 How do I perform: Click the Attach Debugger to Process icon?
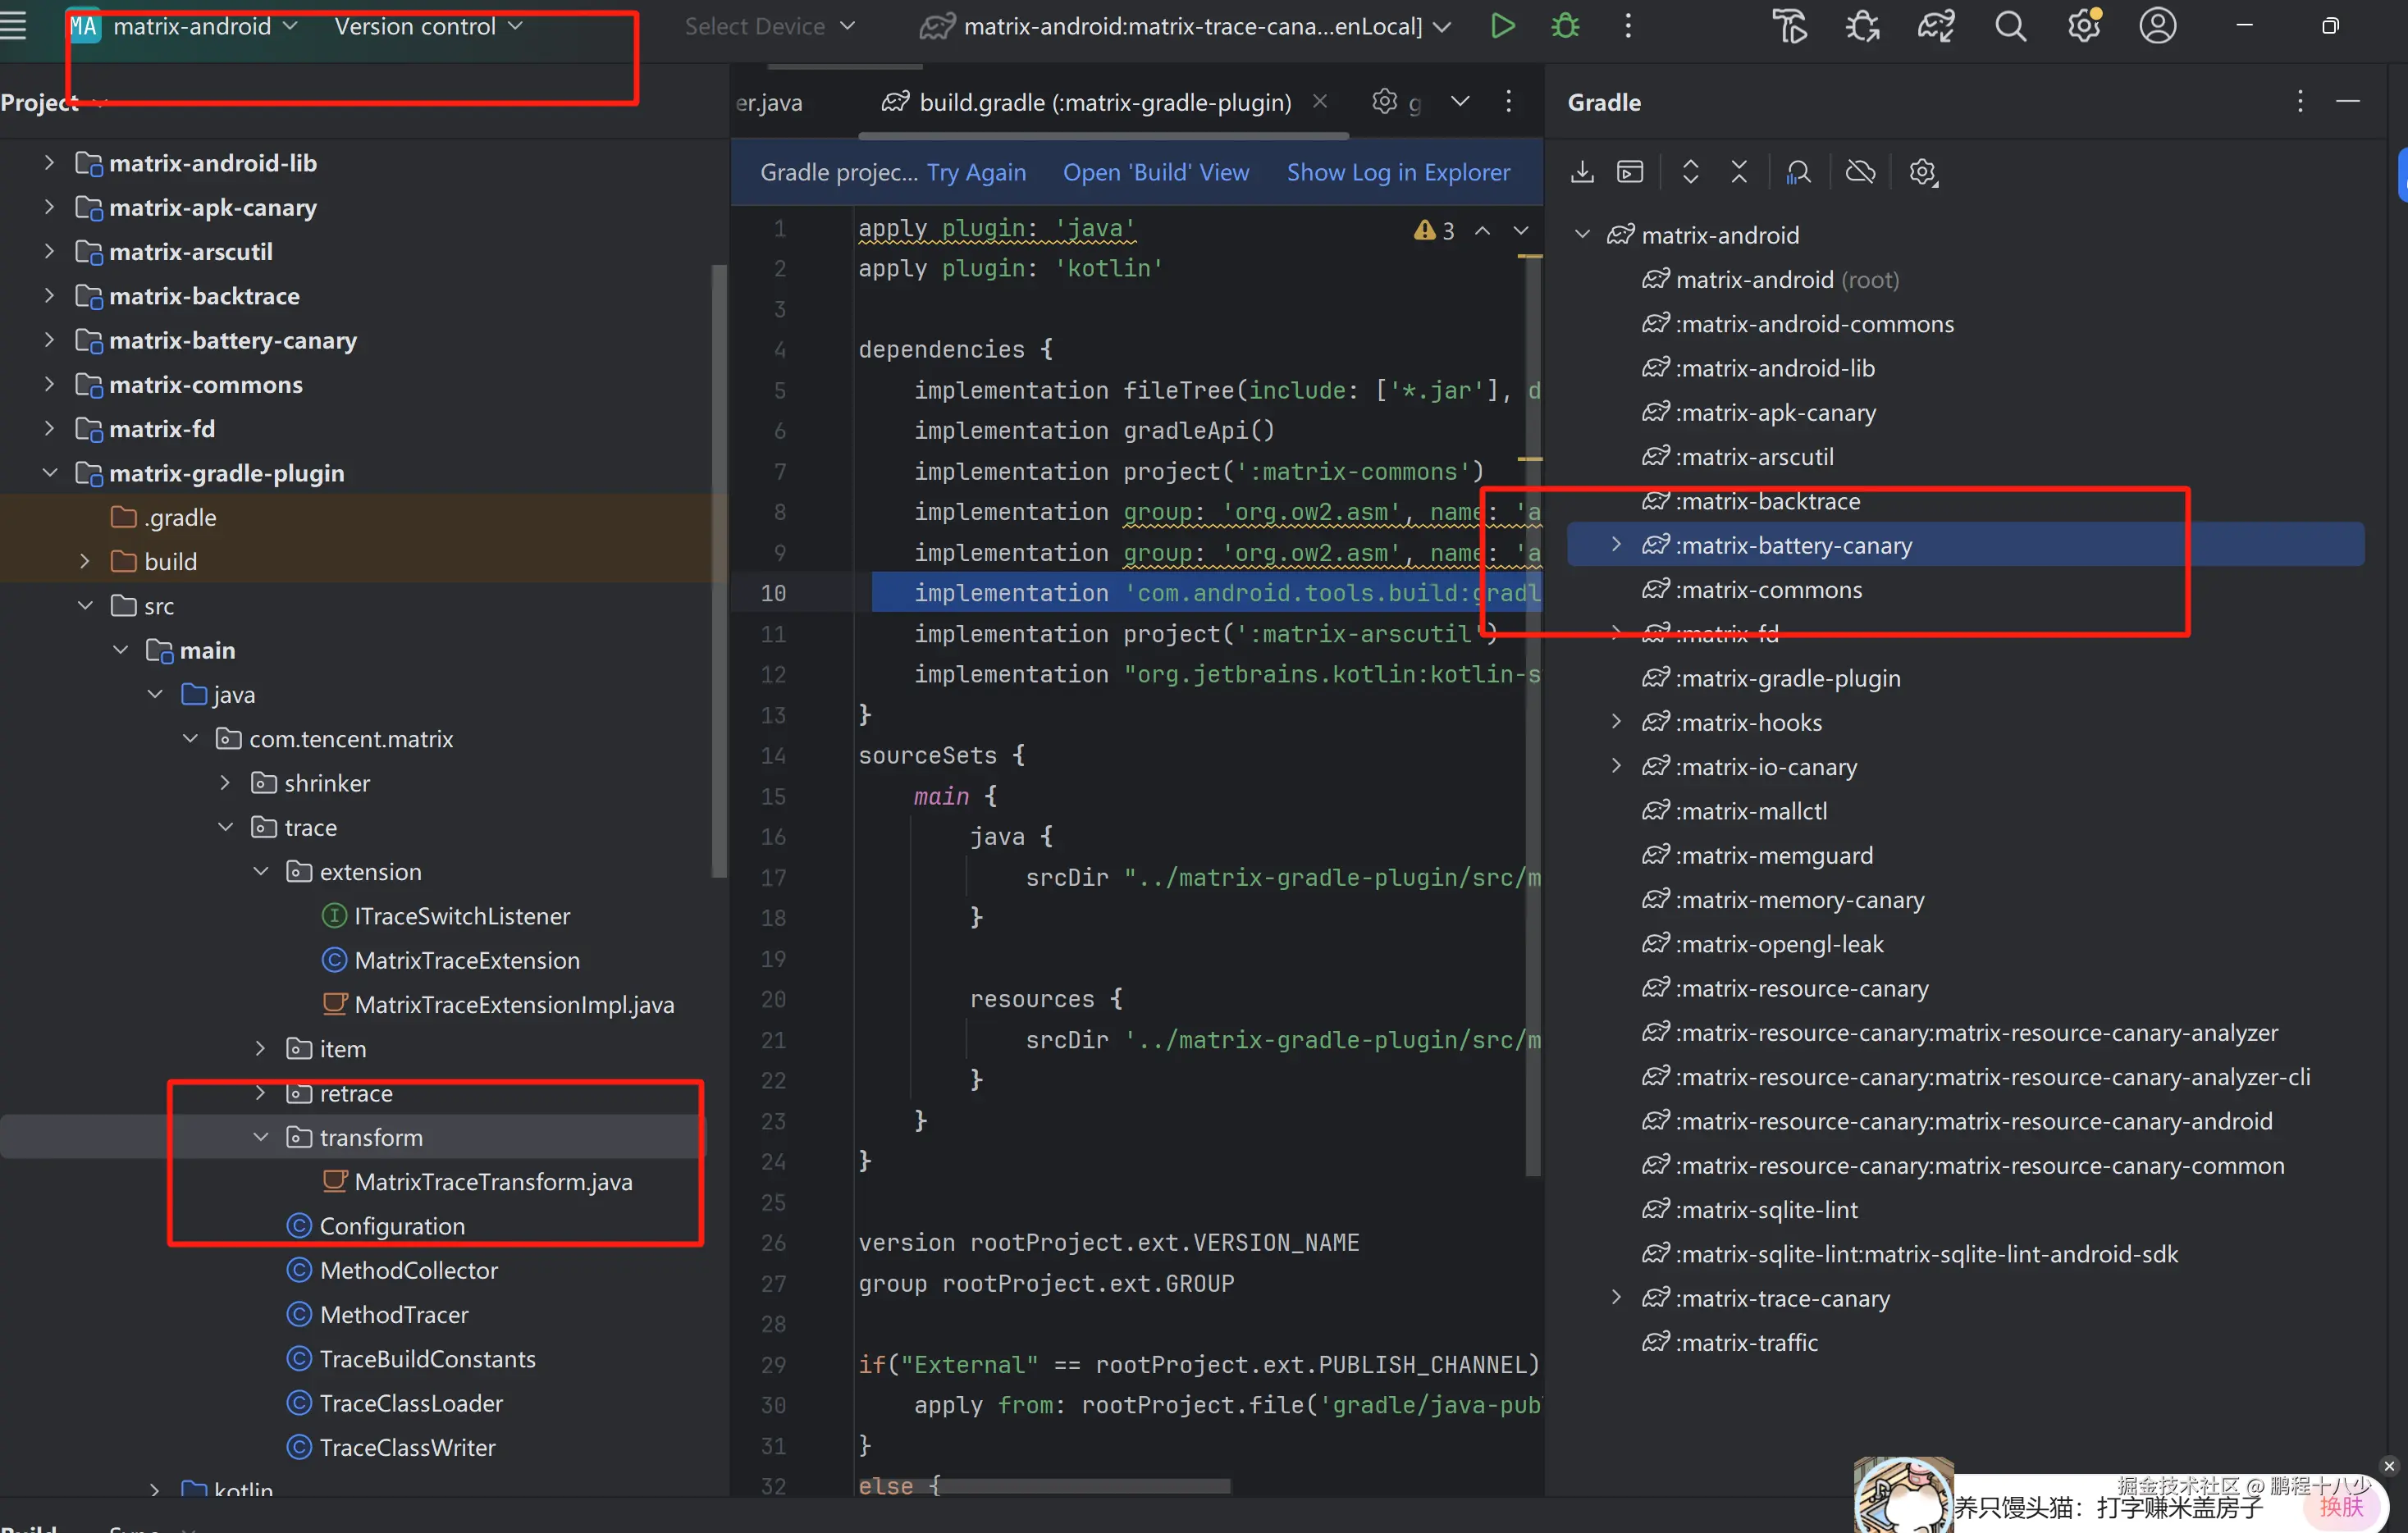click(1862, 26)
